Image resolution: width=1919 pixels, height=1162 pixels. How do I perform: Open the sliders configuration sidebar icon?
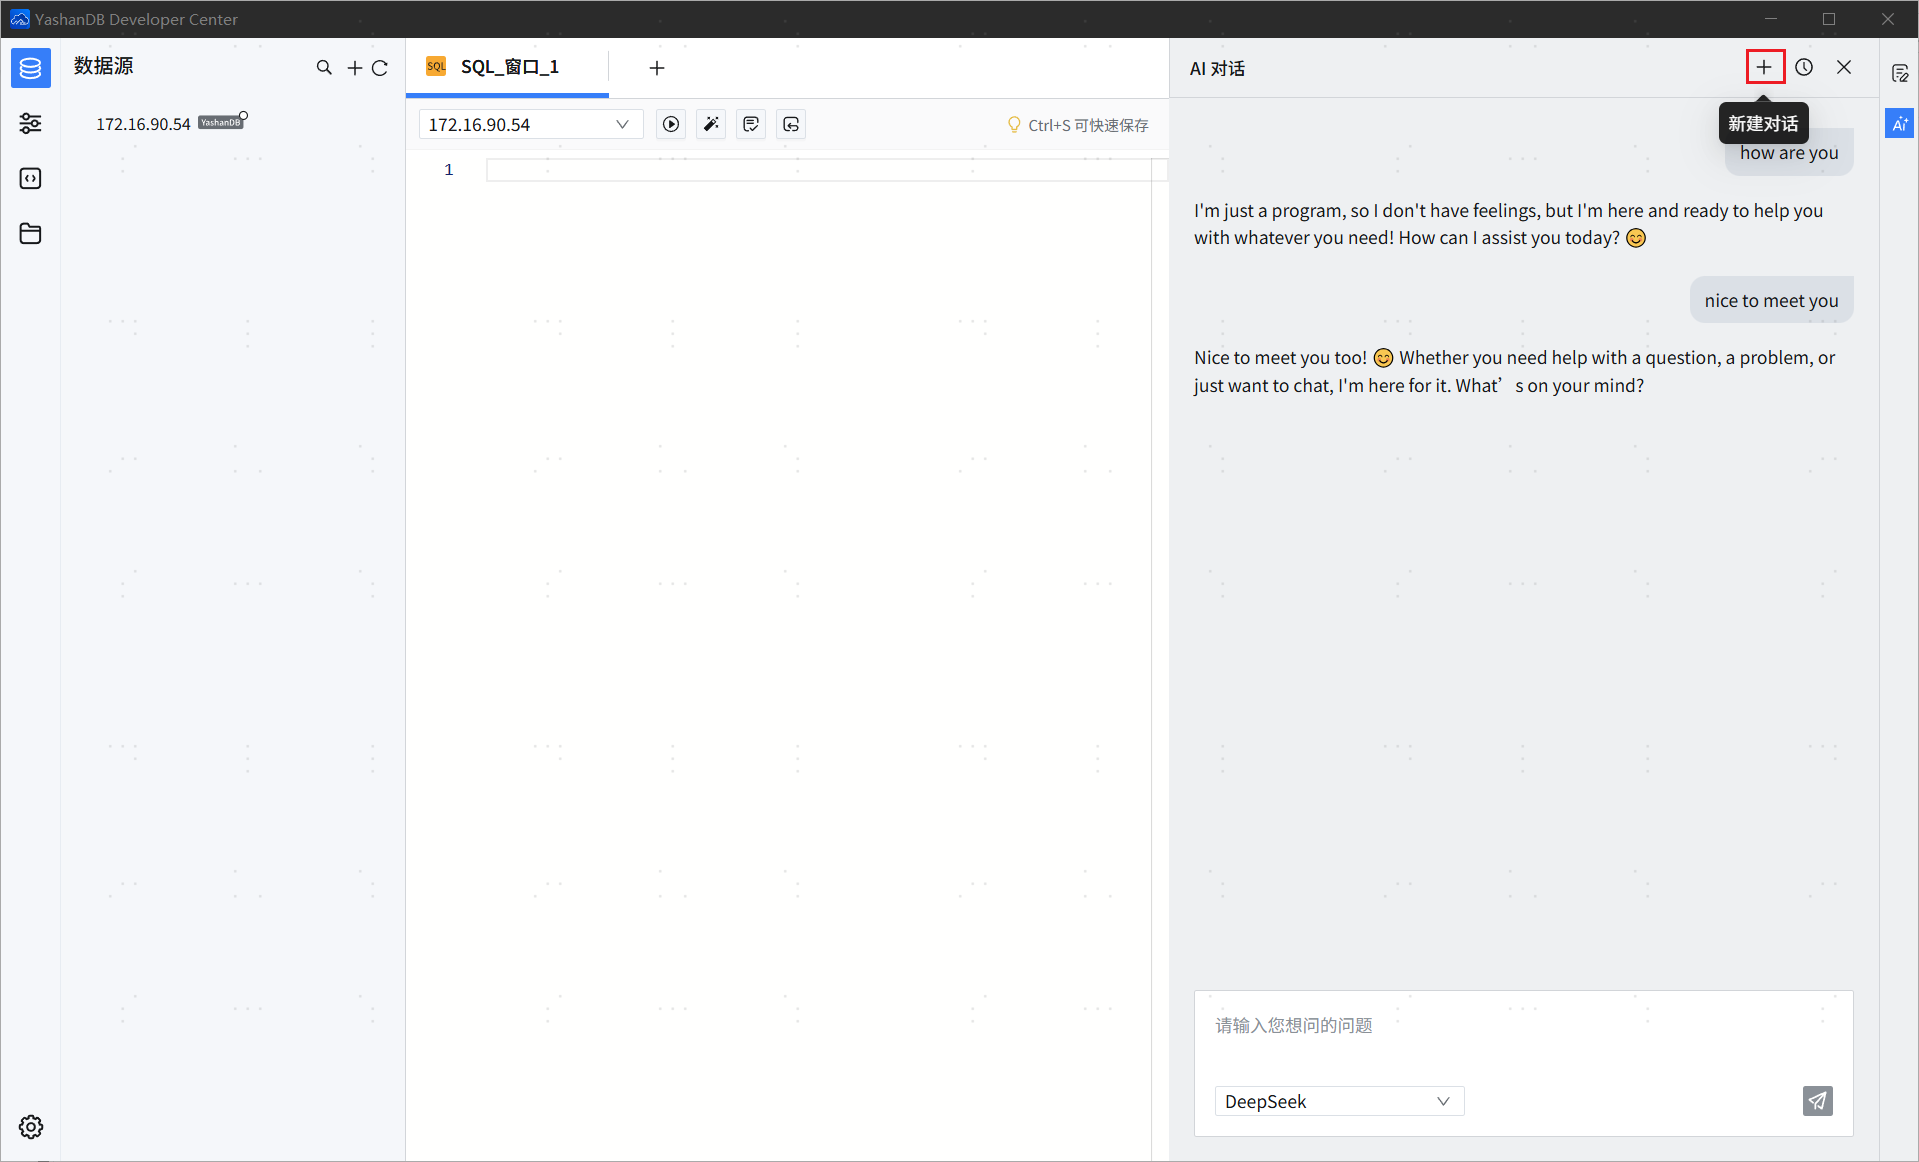30,123
